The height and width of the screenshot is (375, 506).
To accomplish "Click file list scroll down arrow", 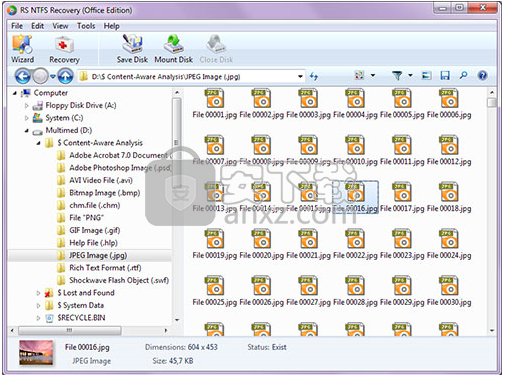I will [x=492, y=330].
